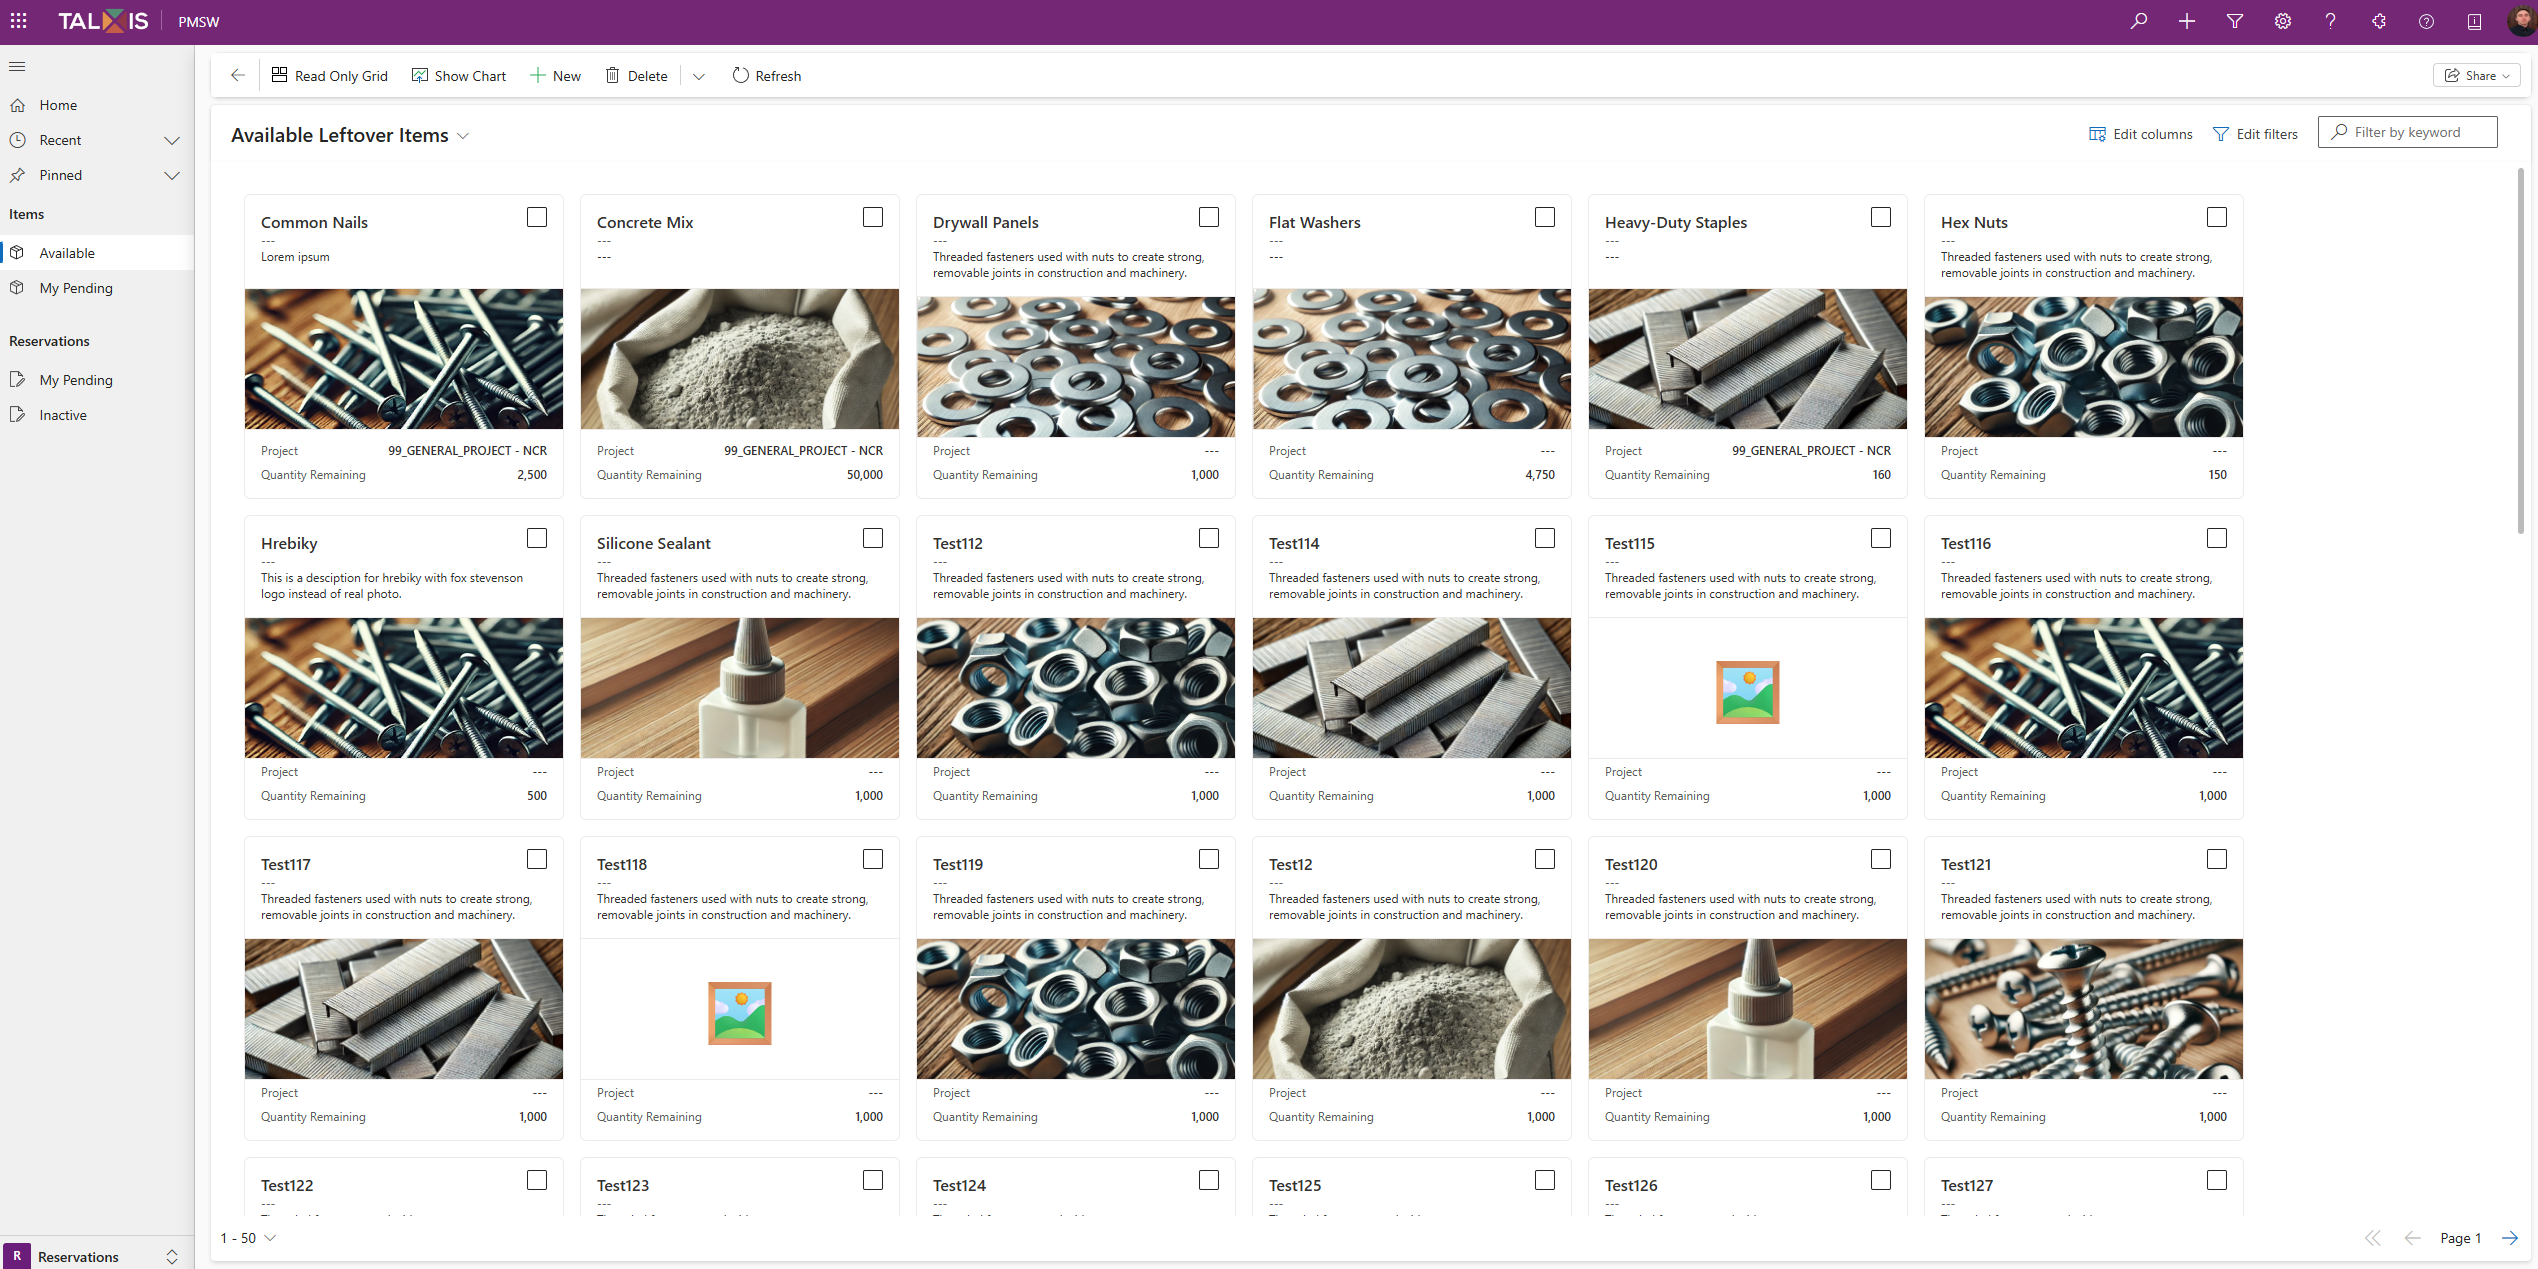The image size is (2538, 1269).
Task: Go to Home in sidebar
Action: (x=97, y=105)
